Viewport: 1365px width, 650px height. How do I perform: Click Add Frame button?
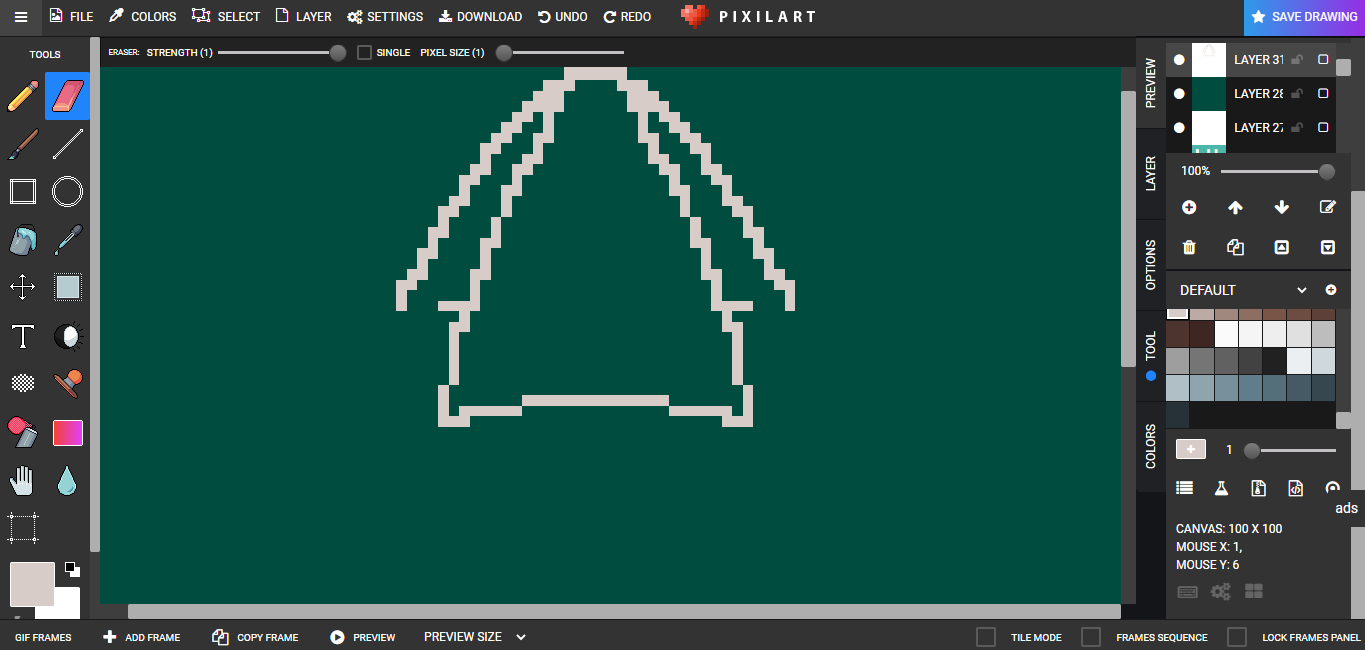[141, 637]
